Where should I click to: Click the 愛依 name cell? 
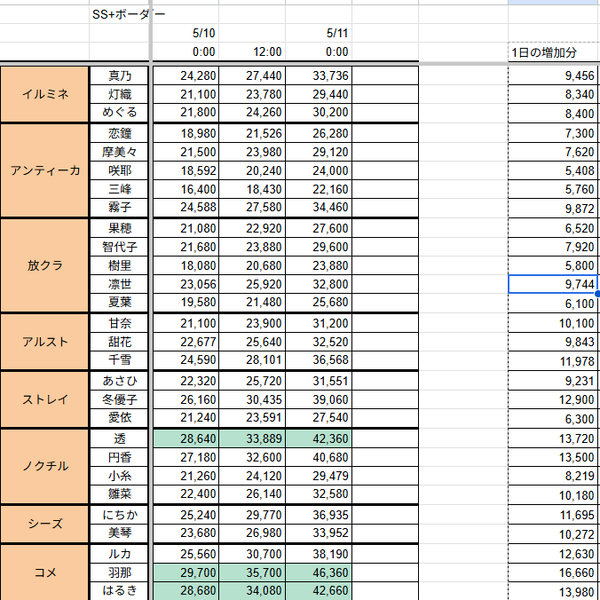(x=119, y=417)
